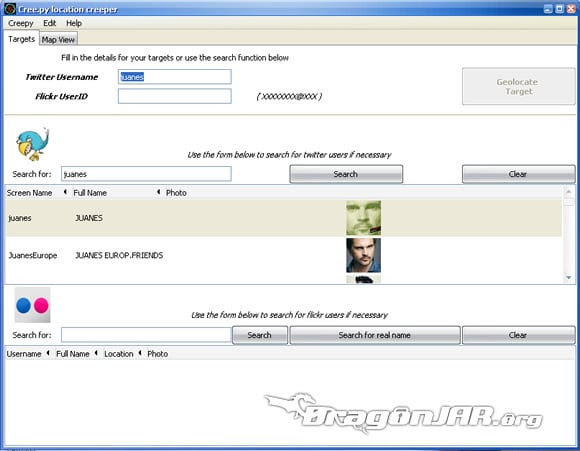Viewport: 580px width, 451px height.
Task: Click the JuanesEurope profile photo
Action: pyautogui.click(x=363, y=255)
